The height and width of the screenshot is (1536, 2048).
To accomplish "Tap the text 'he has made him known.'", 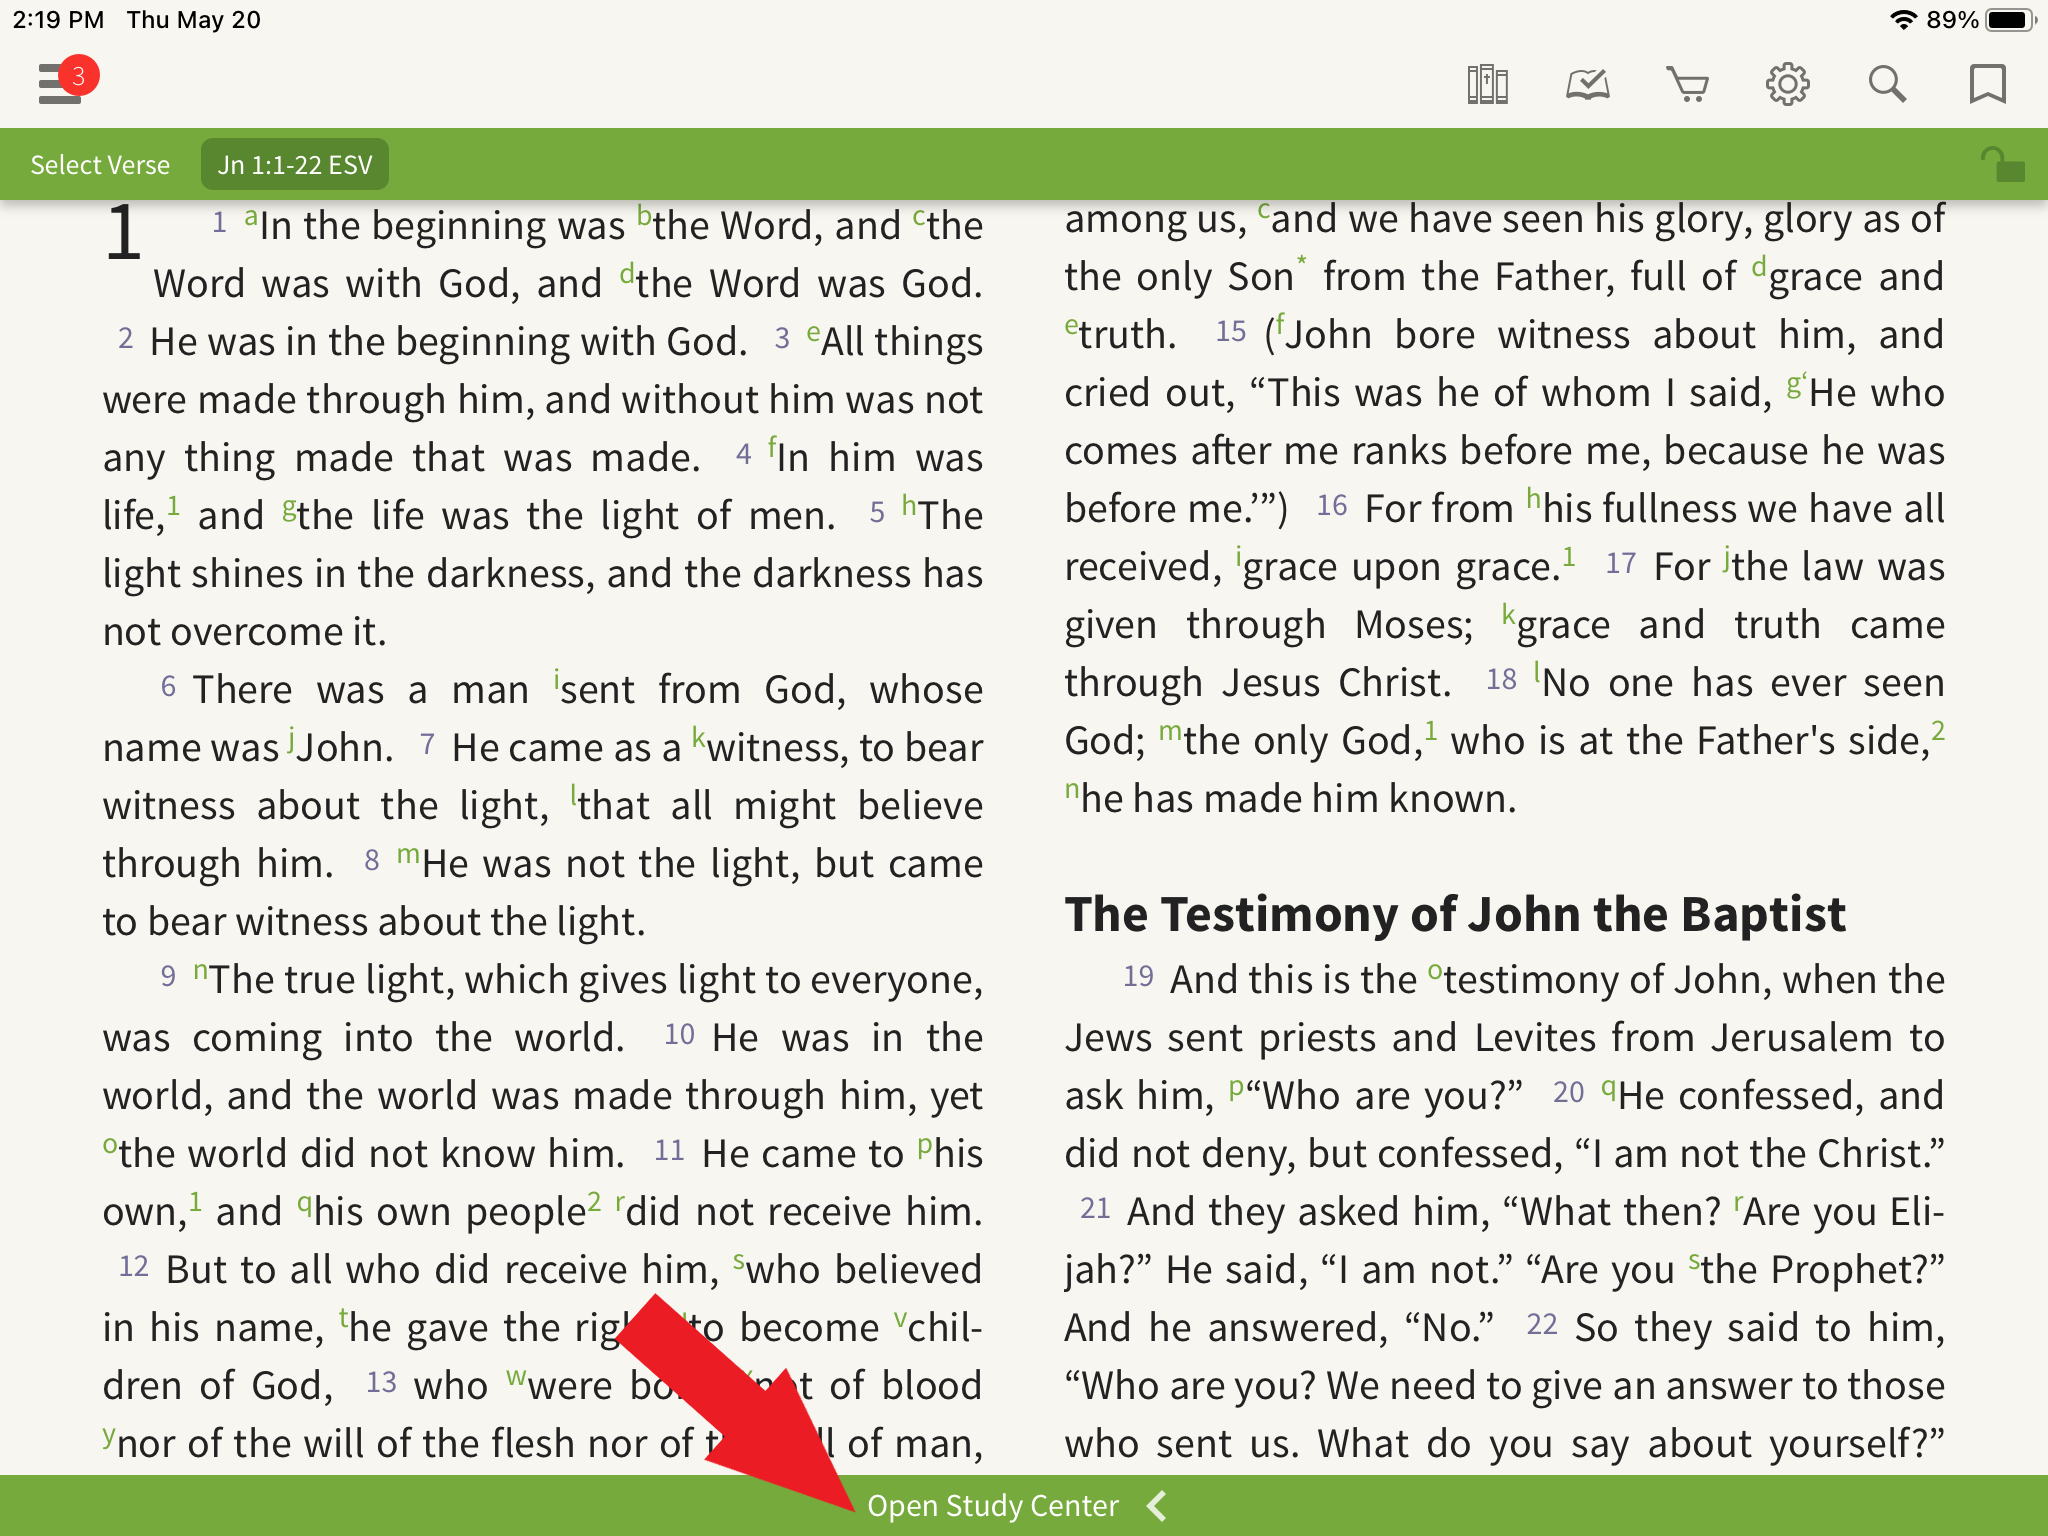I will click(1299, 799).
